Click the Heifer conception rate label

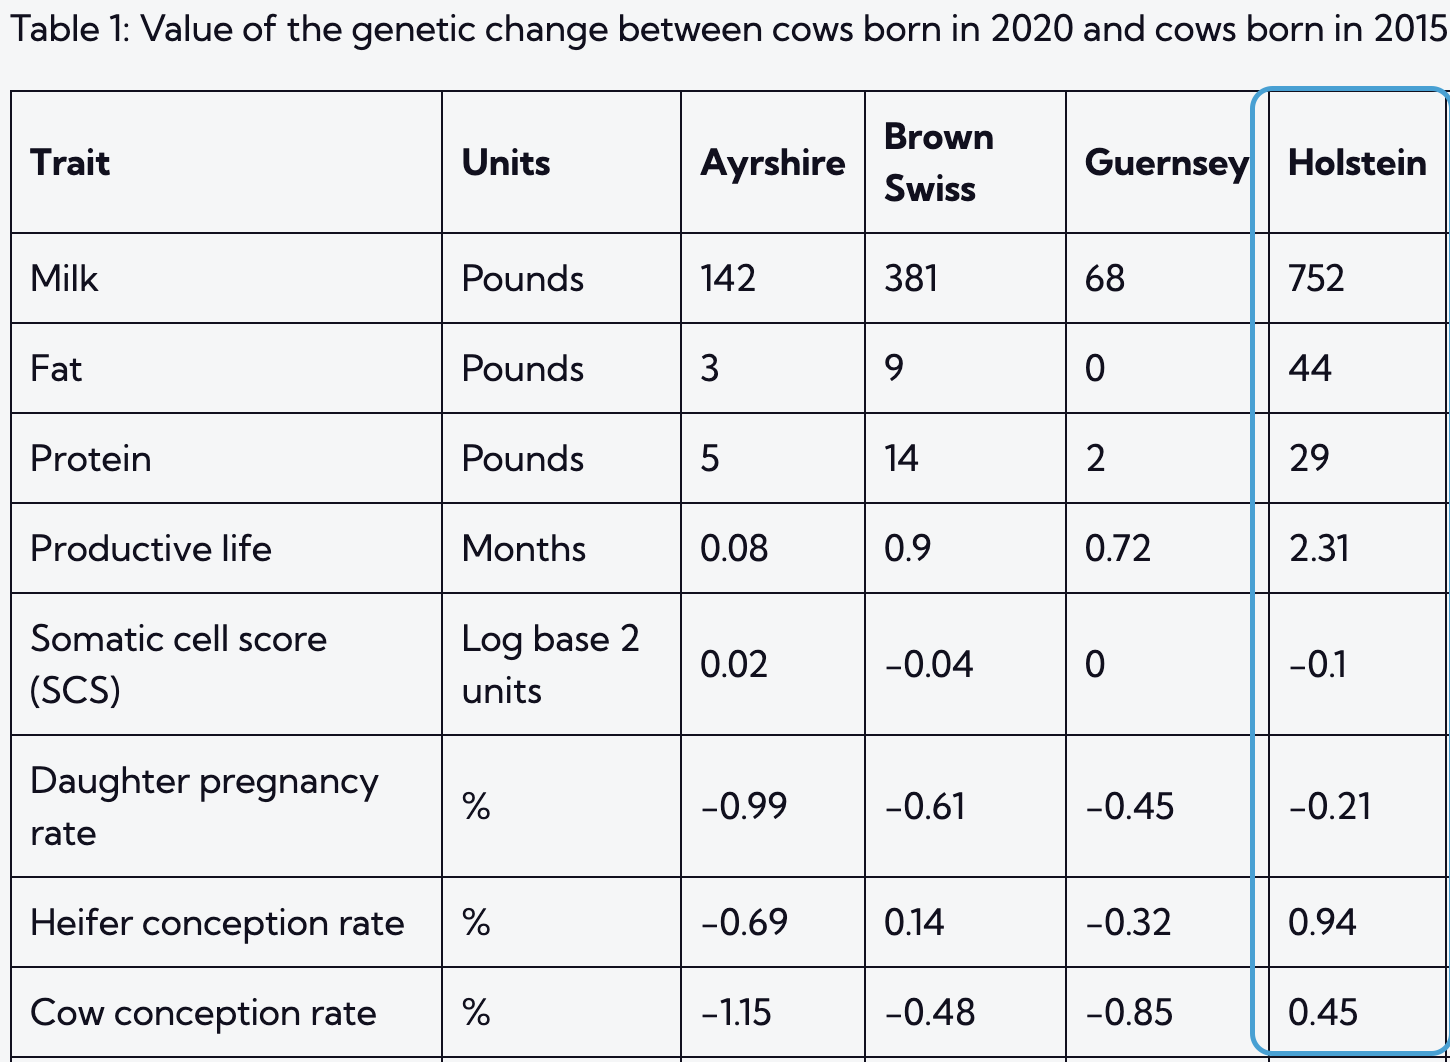217,922
